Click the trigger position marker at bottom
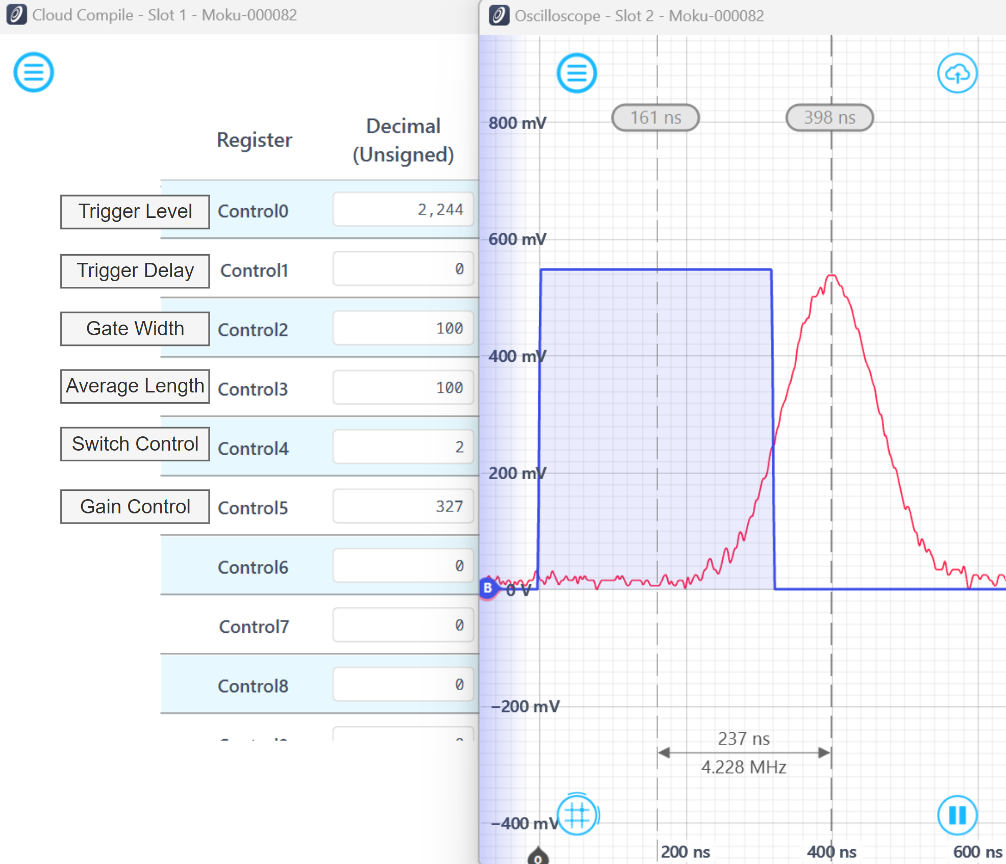The height and width of the screenshot is (864, 1006). click(539, 856)
